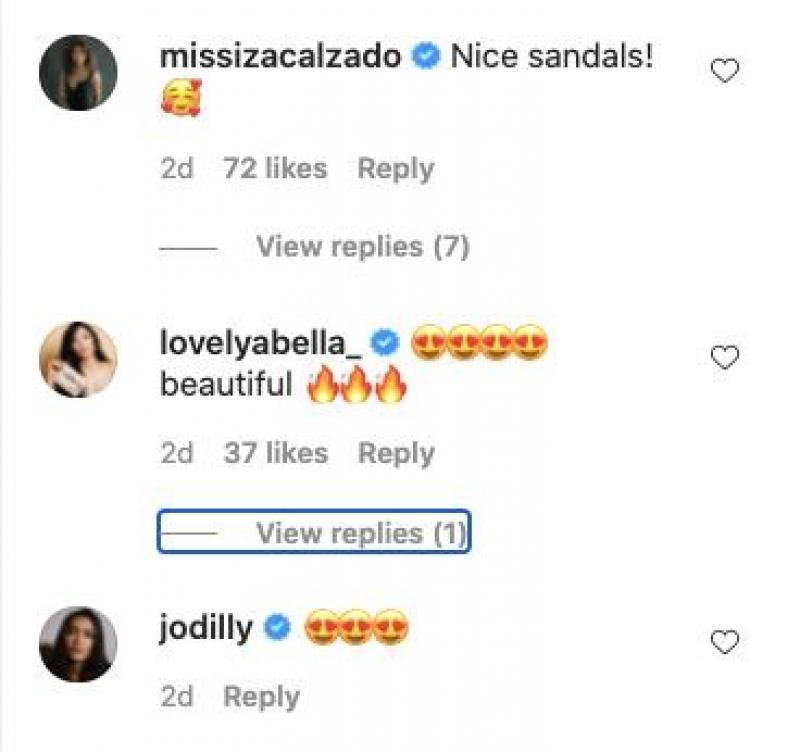
Task: Open jodilly's profile picture
Action: coord(78,645)
